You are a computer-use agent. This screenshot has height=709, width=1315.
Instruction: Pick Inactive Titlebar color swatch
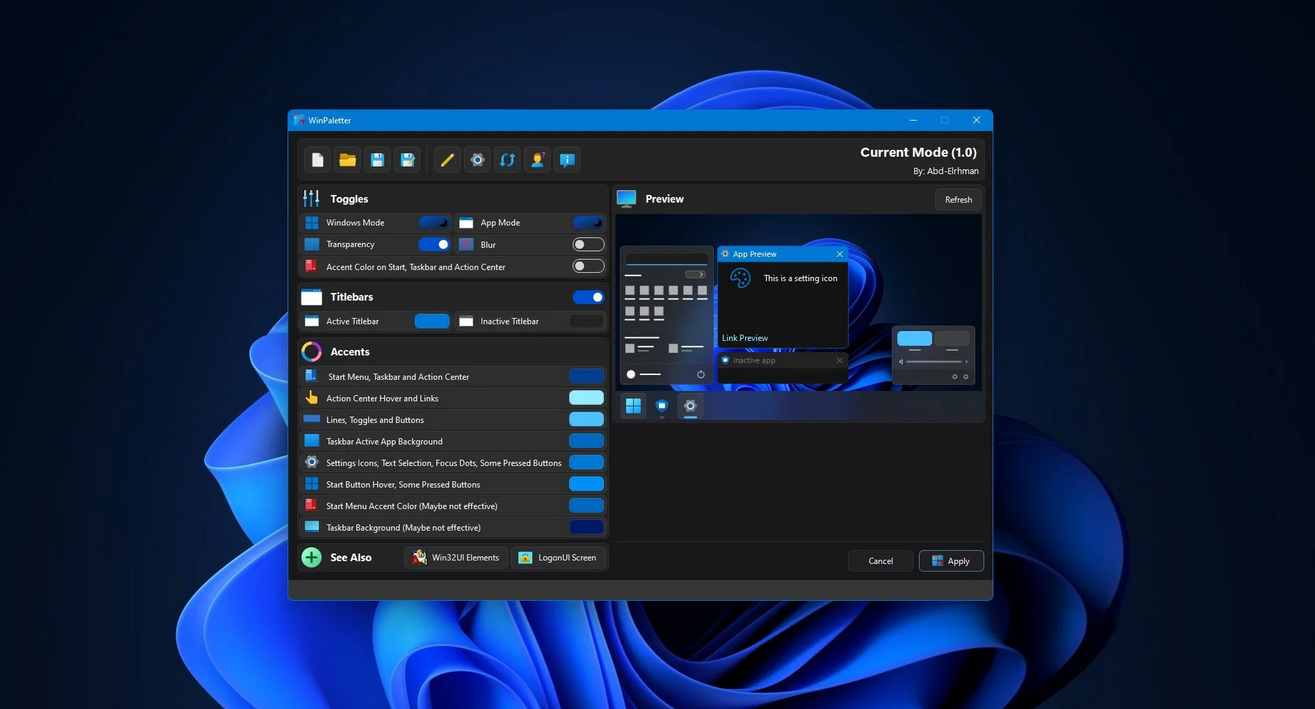(x=587, y=321)
